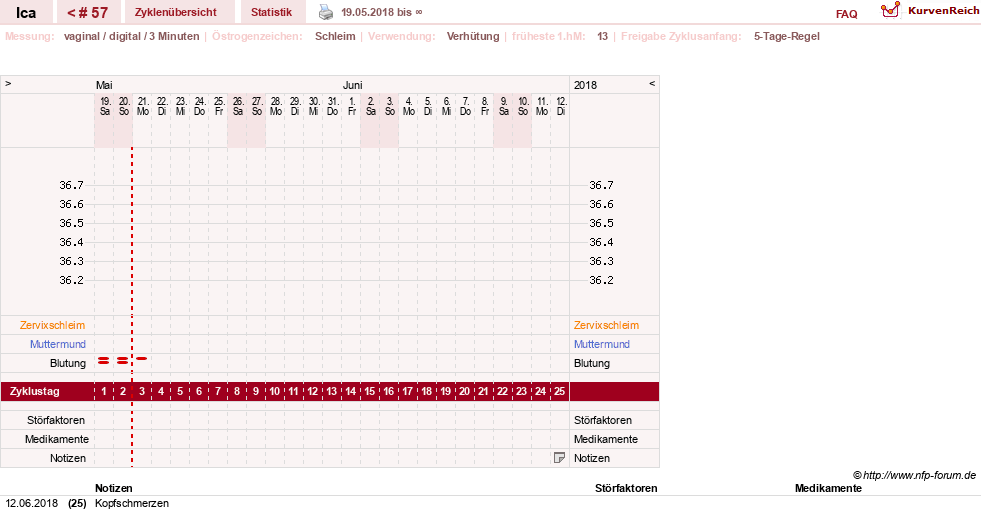The width and height of the screenshot is (981, 527).
Task: Click the left chart expand arrow
Action: [x=8, y=83]
